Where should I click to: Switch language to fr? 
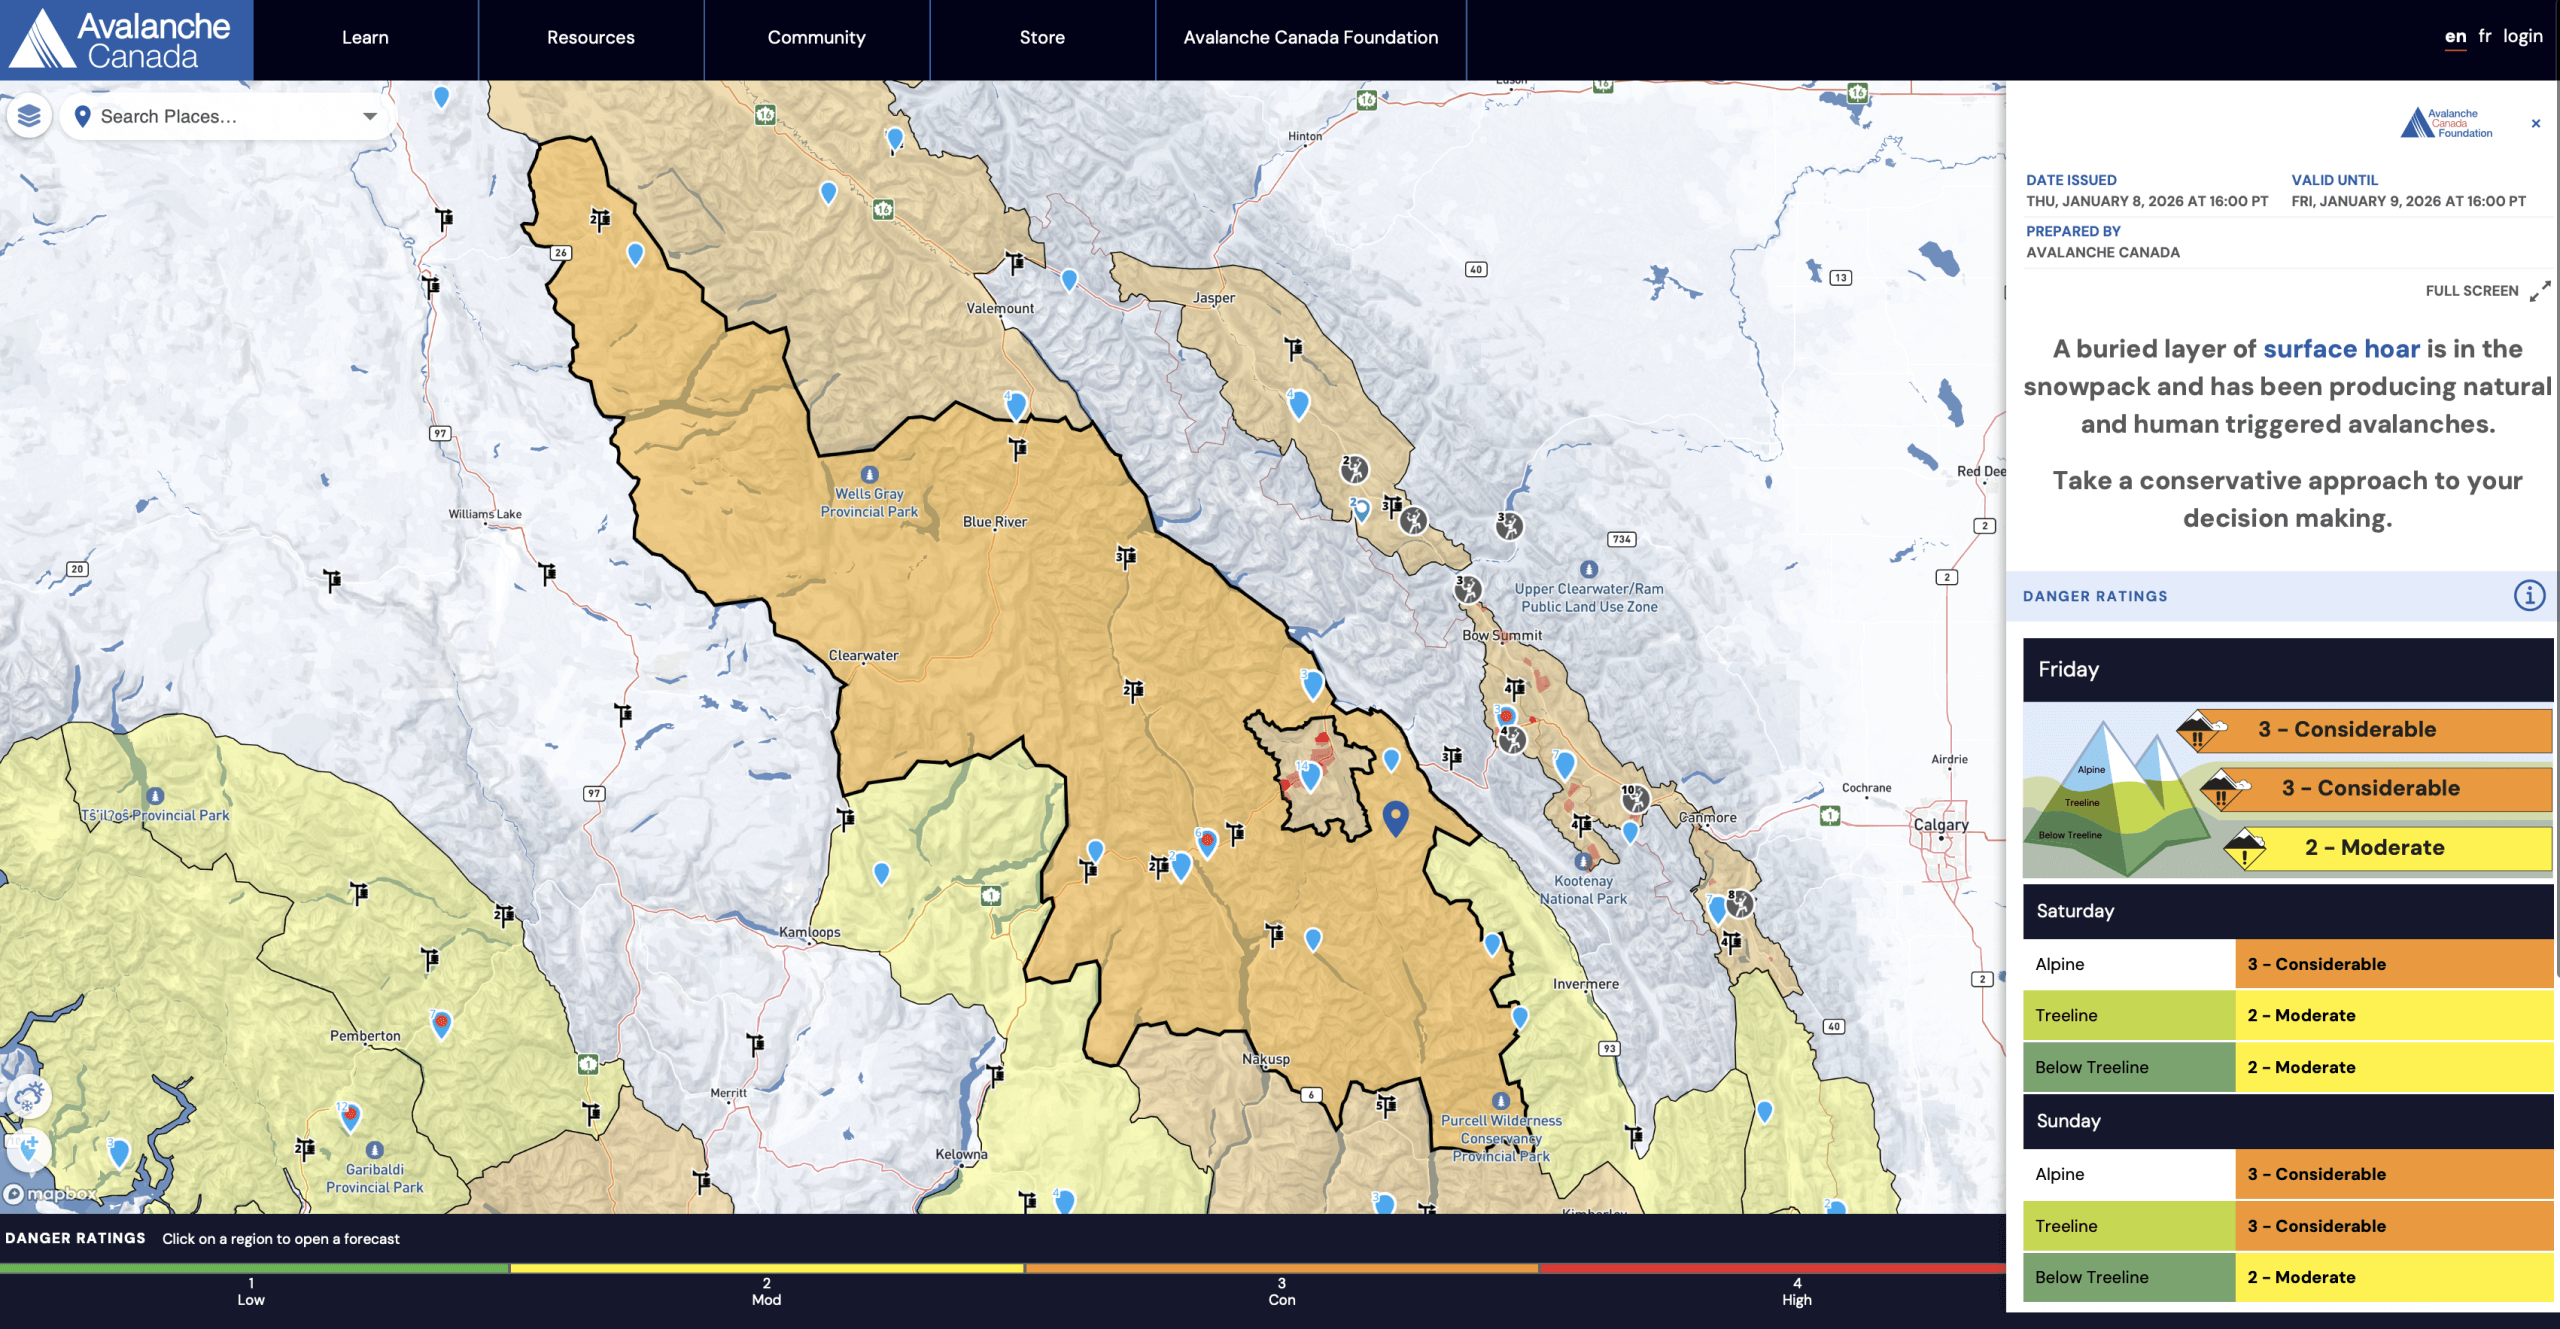(2484, 36)
